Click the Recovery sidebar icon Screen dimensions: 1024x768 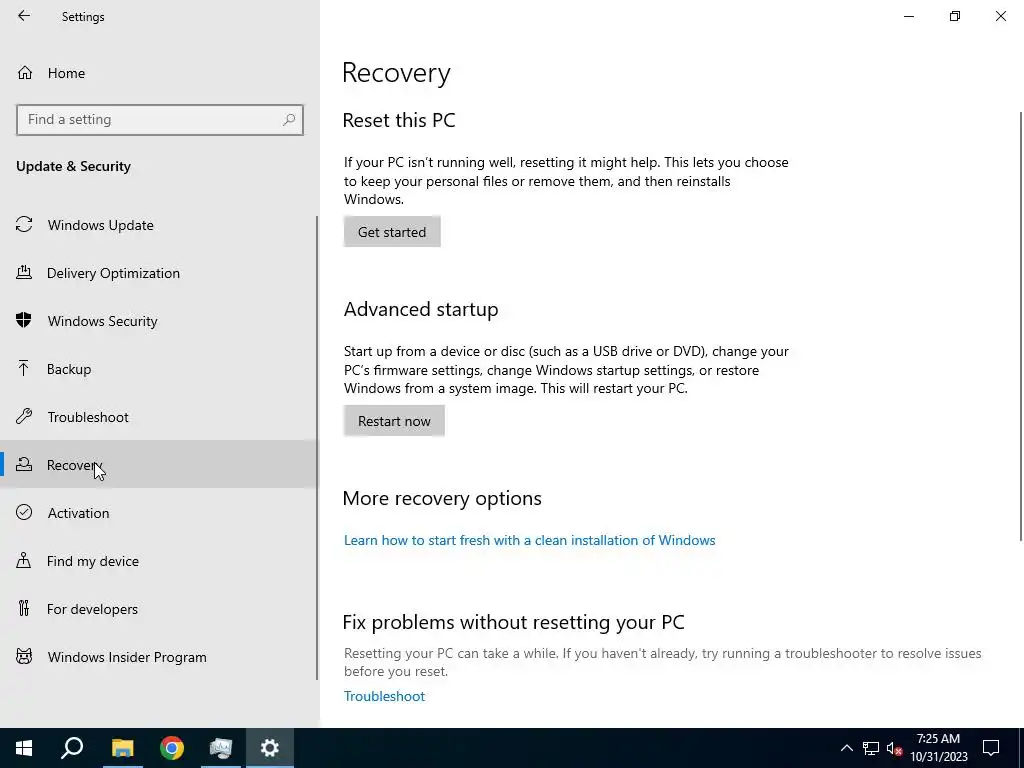coord(24,464)
